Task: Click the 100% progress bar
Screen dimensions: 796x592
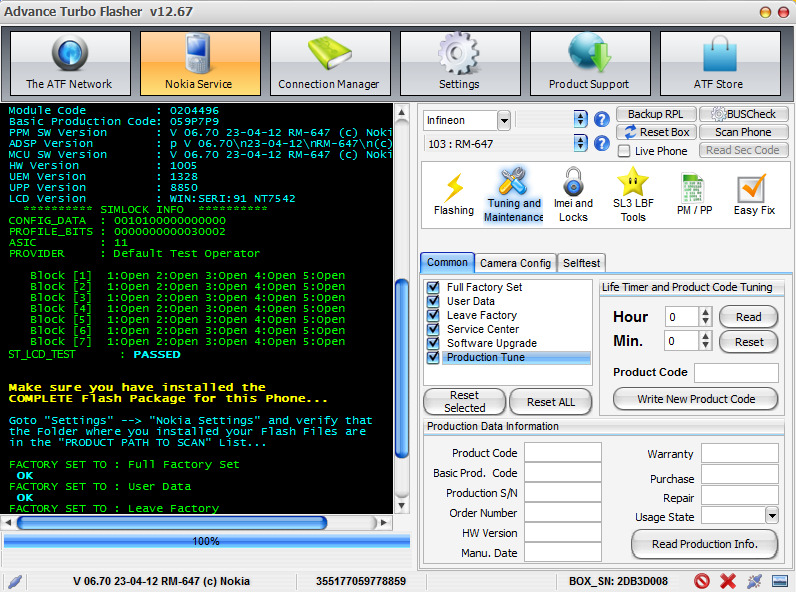Action: click(x=207, y=541)
